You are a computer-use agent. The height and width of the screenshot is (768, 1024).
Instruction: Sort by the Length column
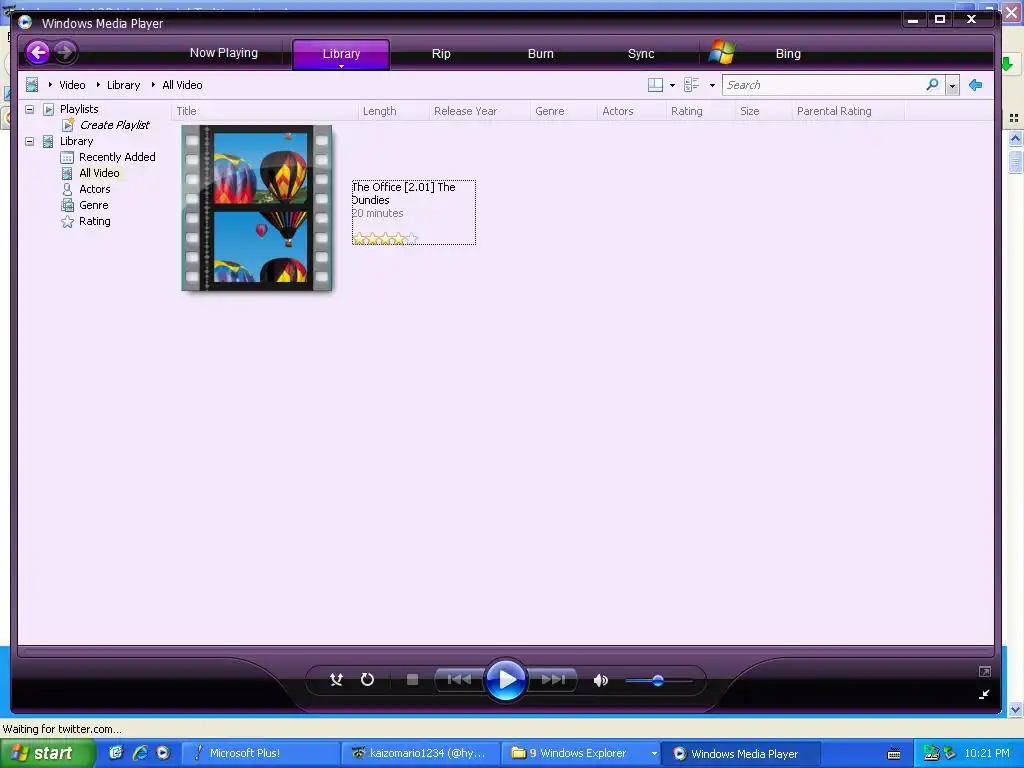pyautogui.click(x=393, y=111)
